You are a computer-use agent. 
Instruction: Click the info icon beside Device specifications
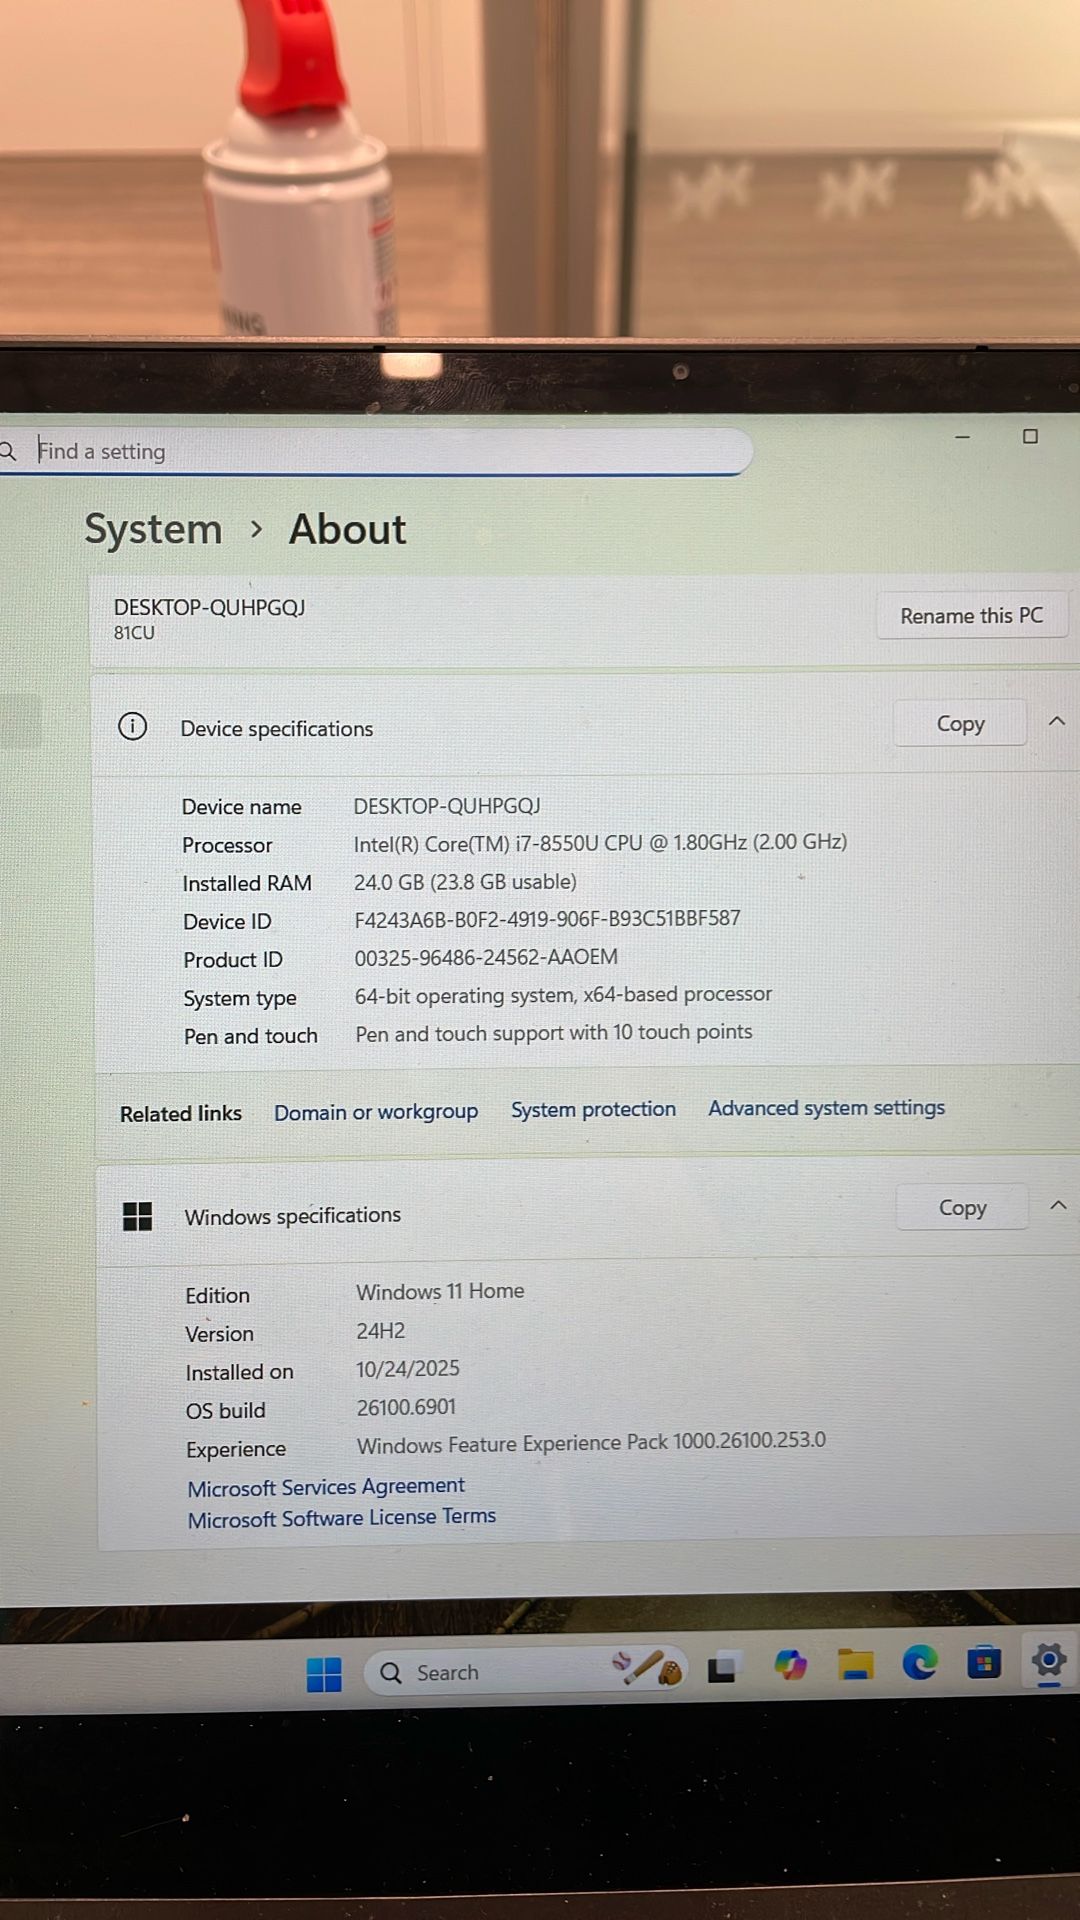pos(133,726)
